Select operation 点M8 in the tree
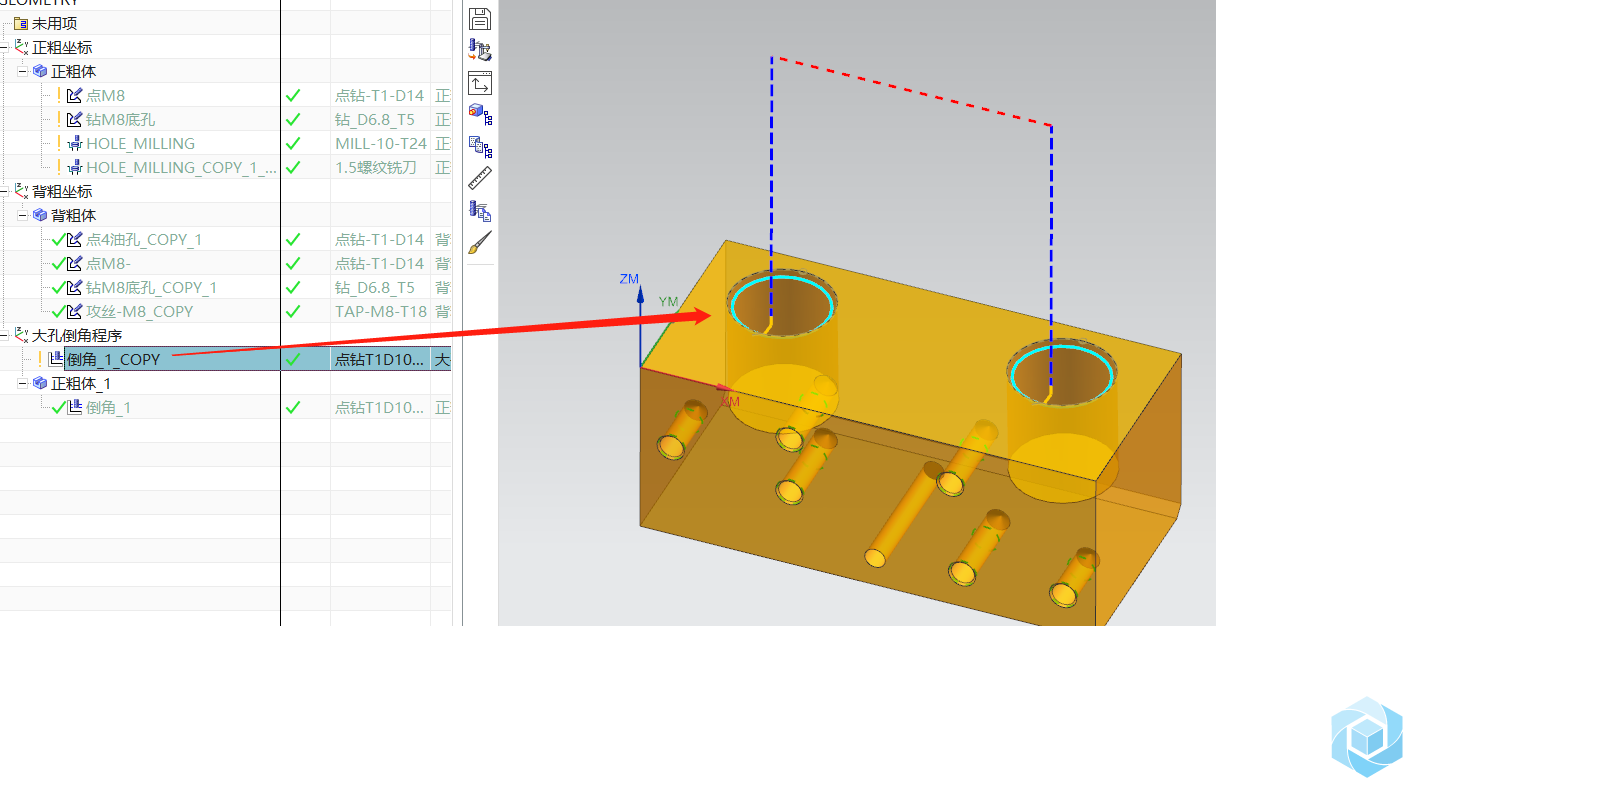Image resolution: width=1614 pixels, height=791 pixels. click(x=105, y=95)
